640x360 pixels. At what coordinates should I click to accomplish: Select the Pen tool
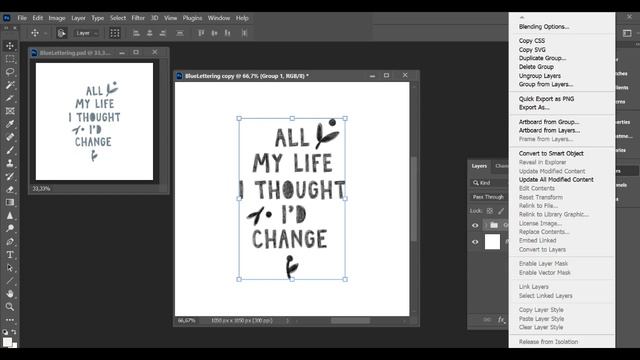click(x=10, y=242)
